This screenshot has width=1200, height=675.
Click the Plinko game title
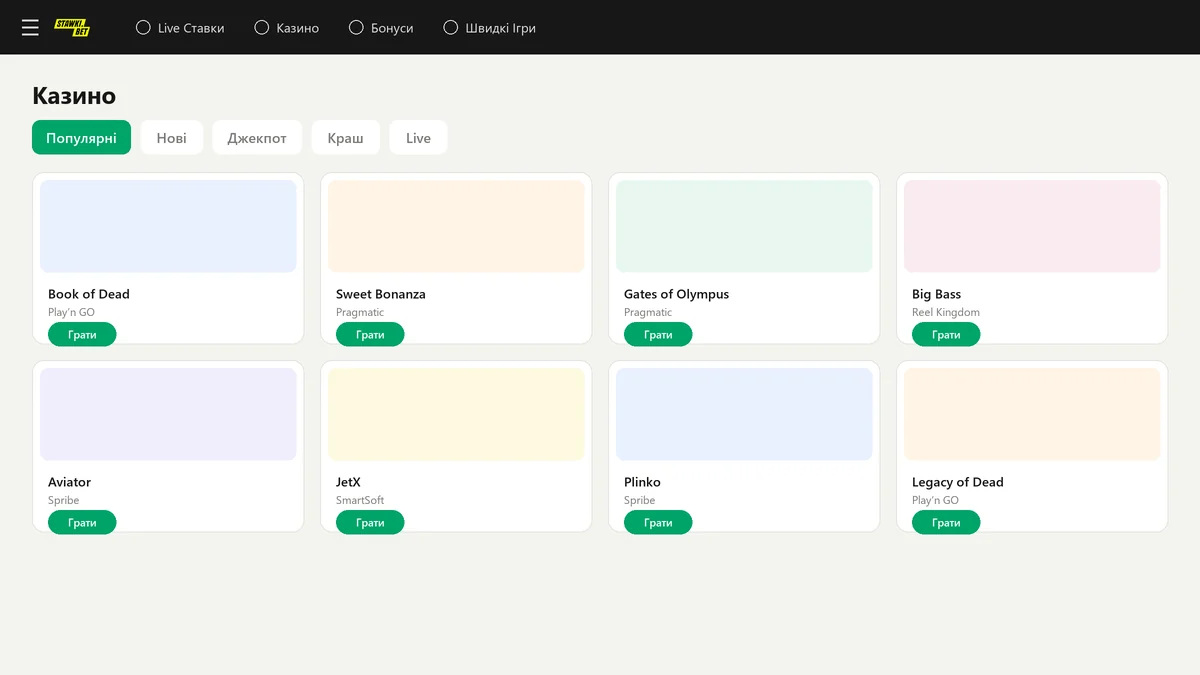pyautogui.click(x=642, y=482)
